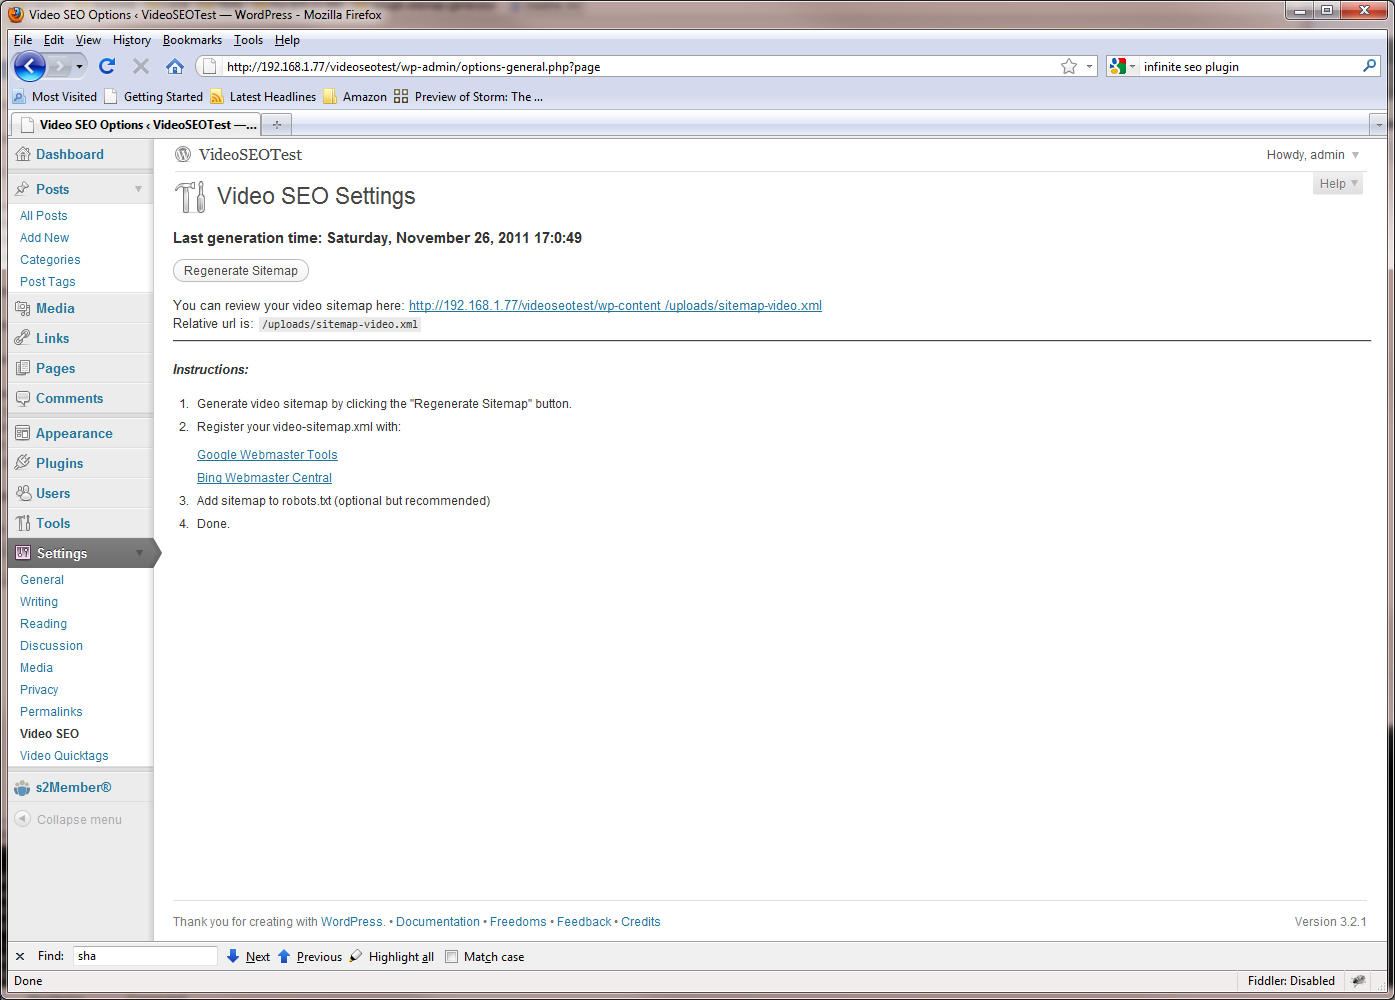The image size is (1395, 1000).
Task: Click the Forward navigation arrow
Action: coord(59,67)
